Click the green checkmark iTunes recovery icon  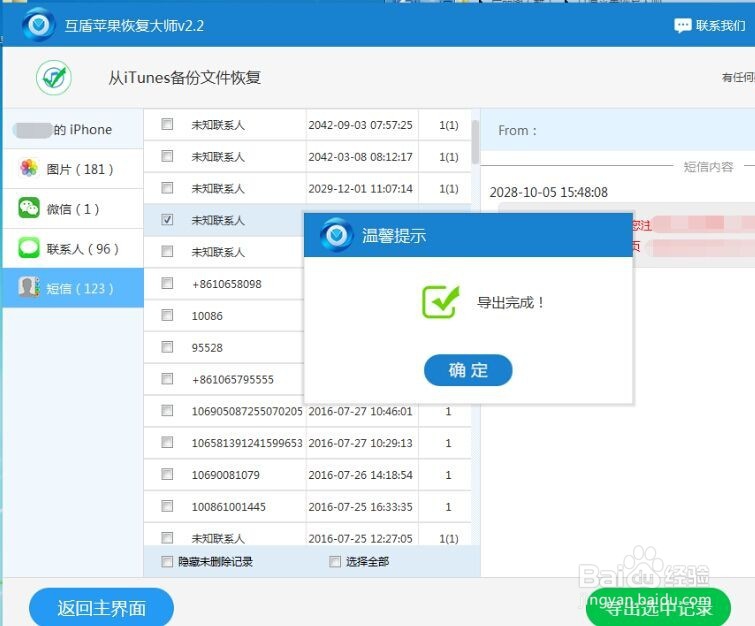[x=54, y=78]
